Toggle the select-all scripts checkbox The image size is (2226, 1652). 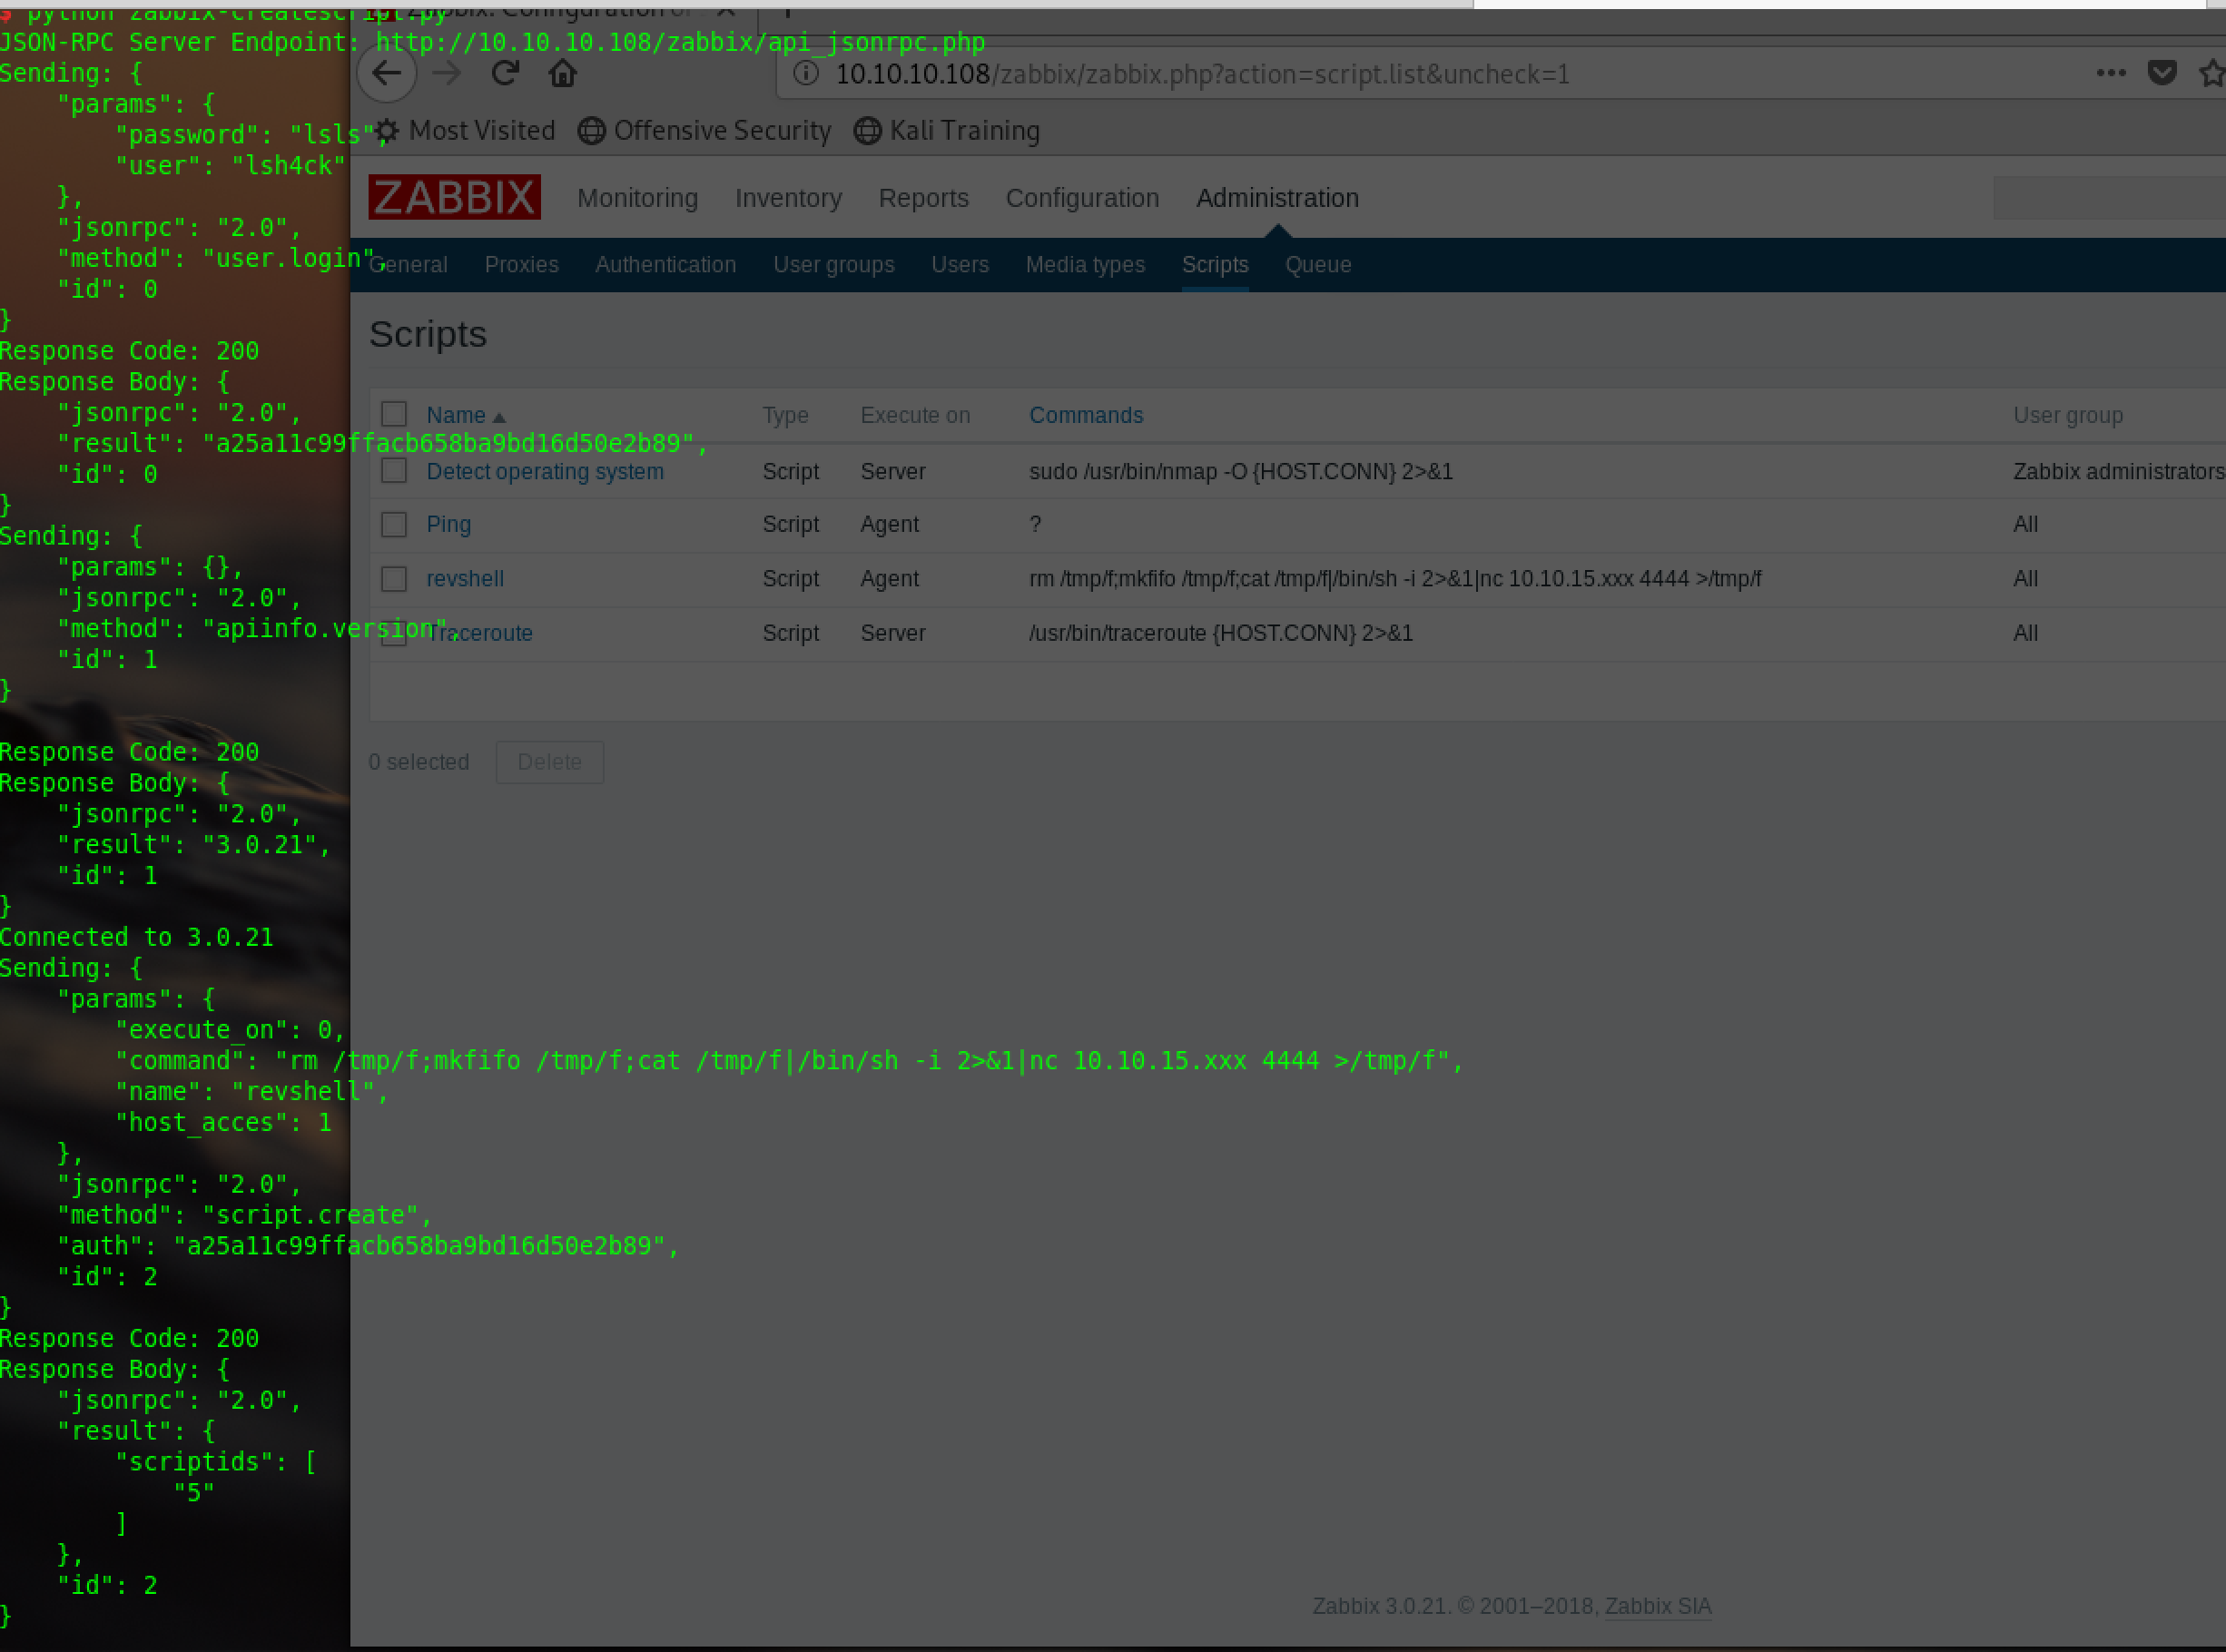[394, 414]
